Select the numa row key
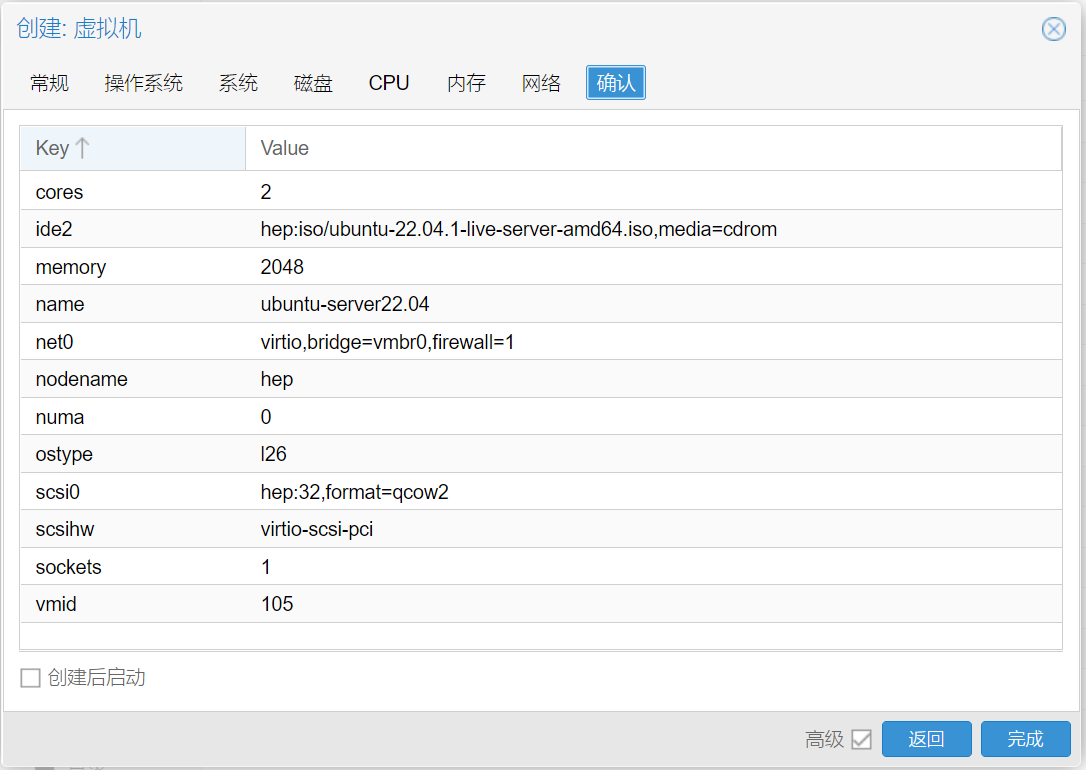Image resolution: width=1086 pixels, height=770 pixels. tap(60, 417)
